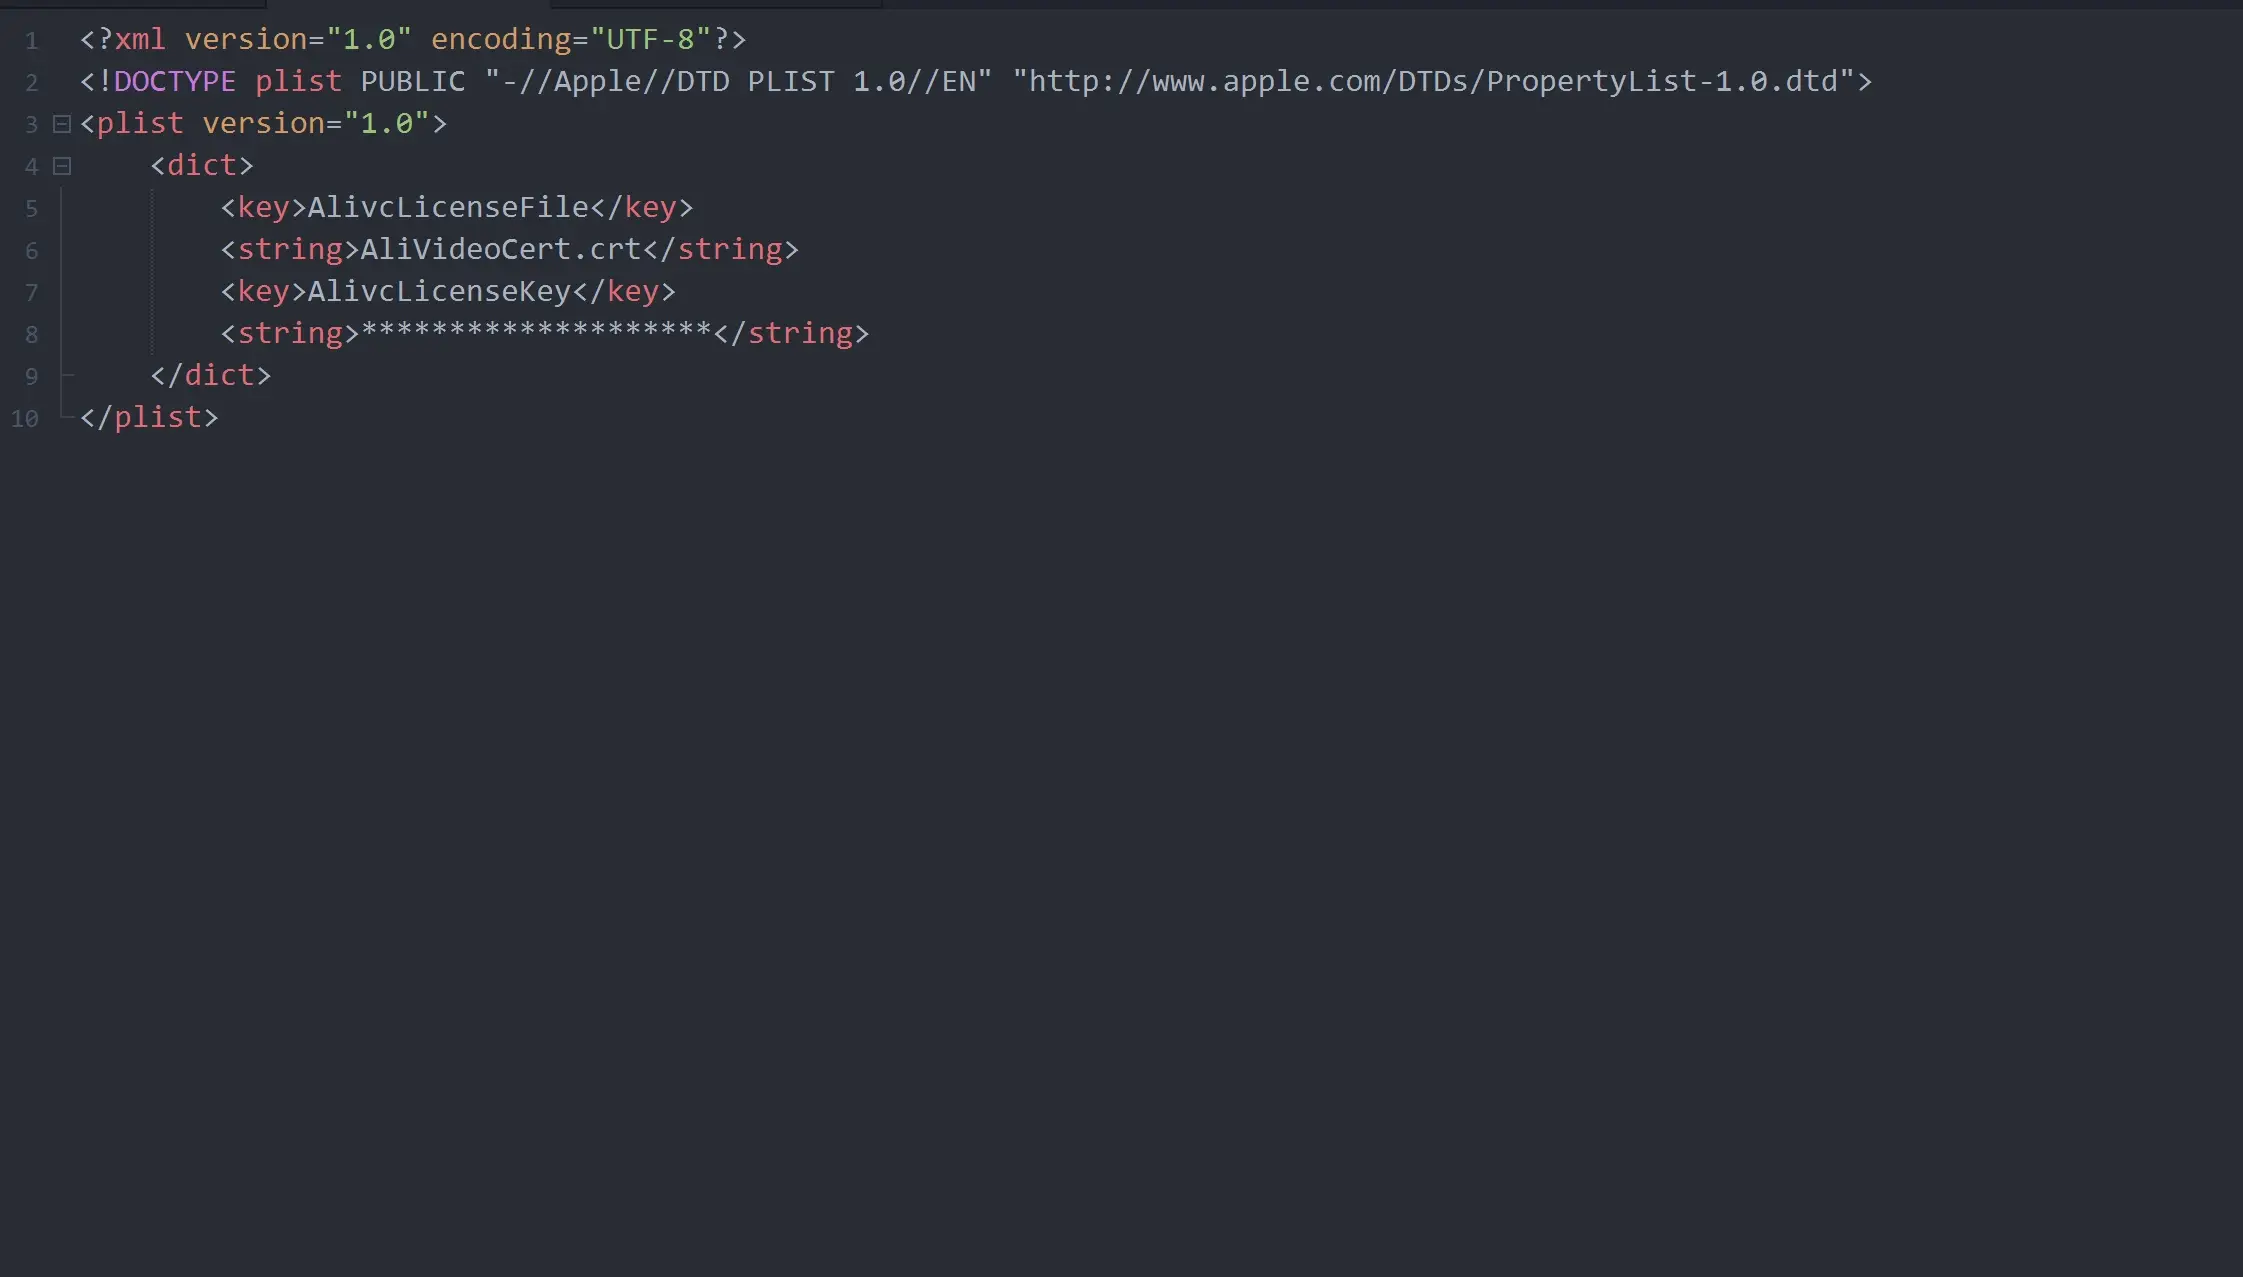The width and height of the screenshot is (2243, 1277).
Task: Click line number 8 in gutter
Action: pos(32,335)
